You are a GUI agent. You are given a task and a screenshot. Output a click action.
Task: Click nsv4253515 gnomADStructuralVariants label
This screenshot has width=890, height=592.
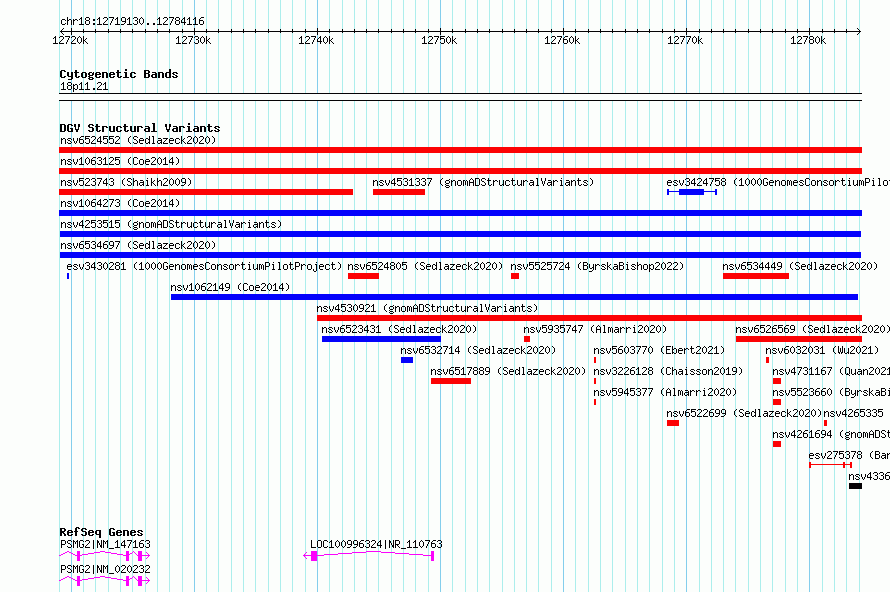[171, 224]
